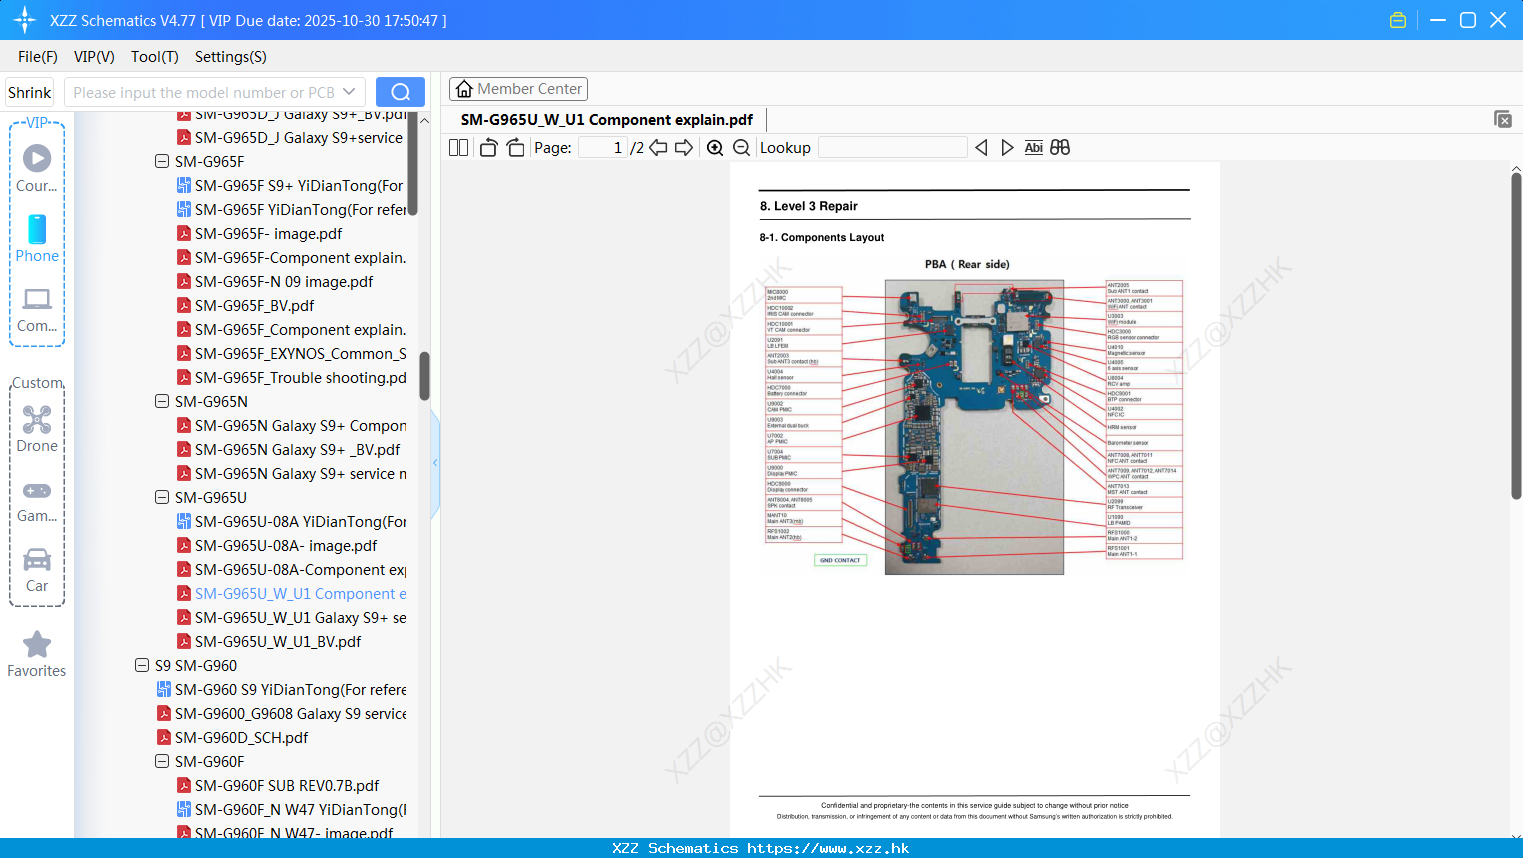Open the Settings(S) menu

coord(231,57)
